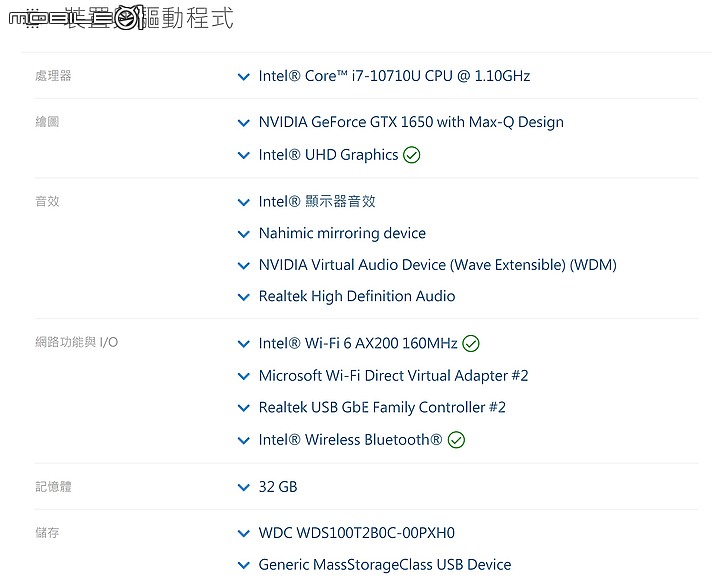Screen dimensions: 720x577
Task: Expand the WDC WDS100T2B0C-00PXH0 chevron
Action: (x=244, y=534)
